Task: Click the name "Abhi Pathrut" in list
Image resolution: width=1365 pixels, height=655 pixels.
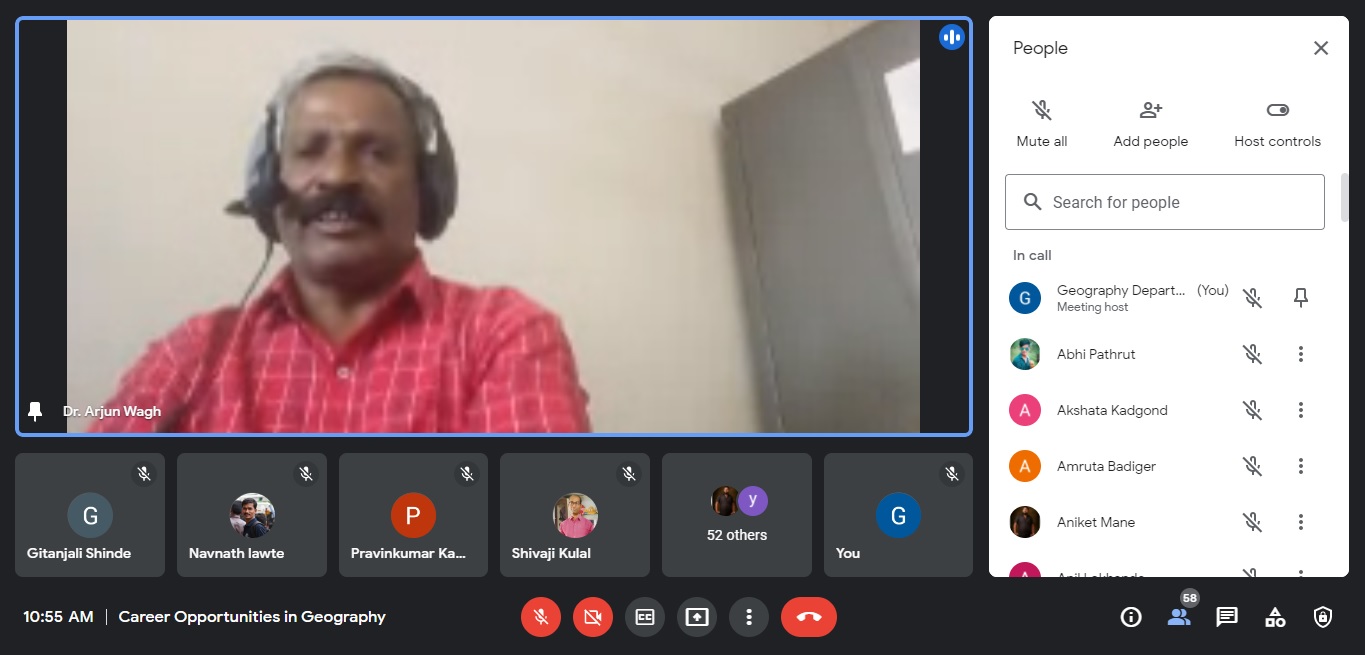Action: click(1096, 354)
